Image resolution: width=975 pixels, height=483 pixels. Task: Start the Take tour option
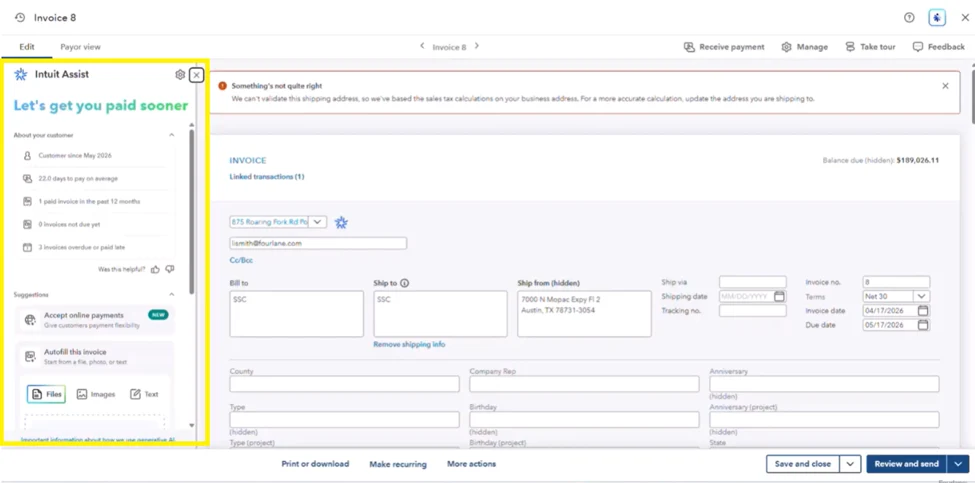[x=870, y=47]
